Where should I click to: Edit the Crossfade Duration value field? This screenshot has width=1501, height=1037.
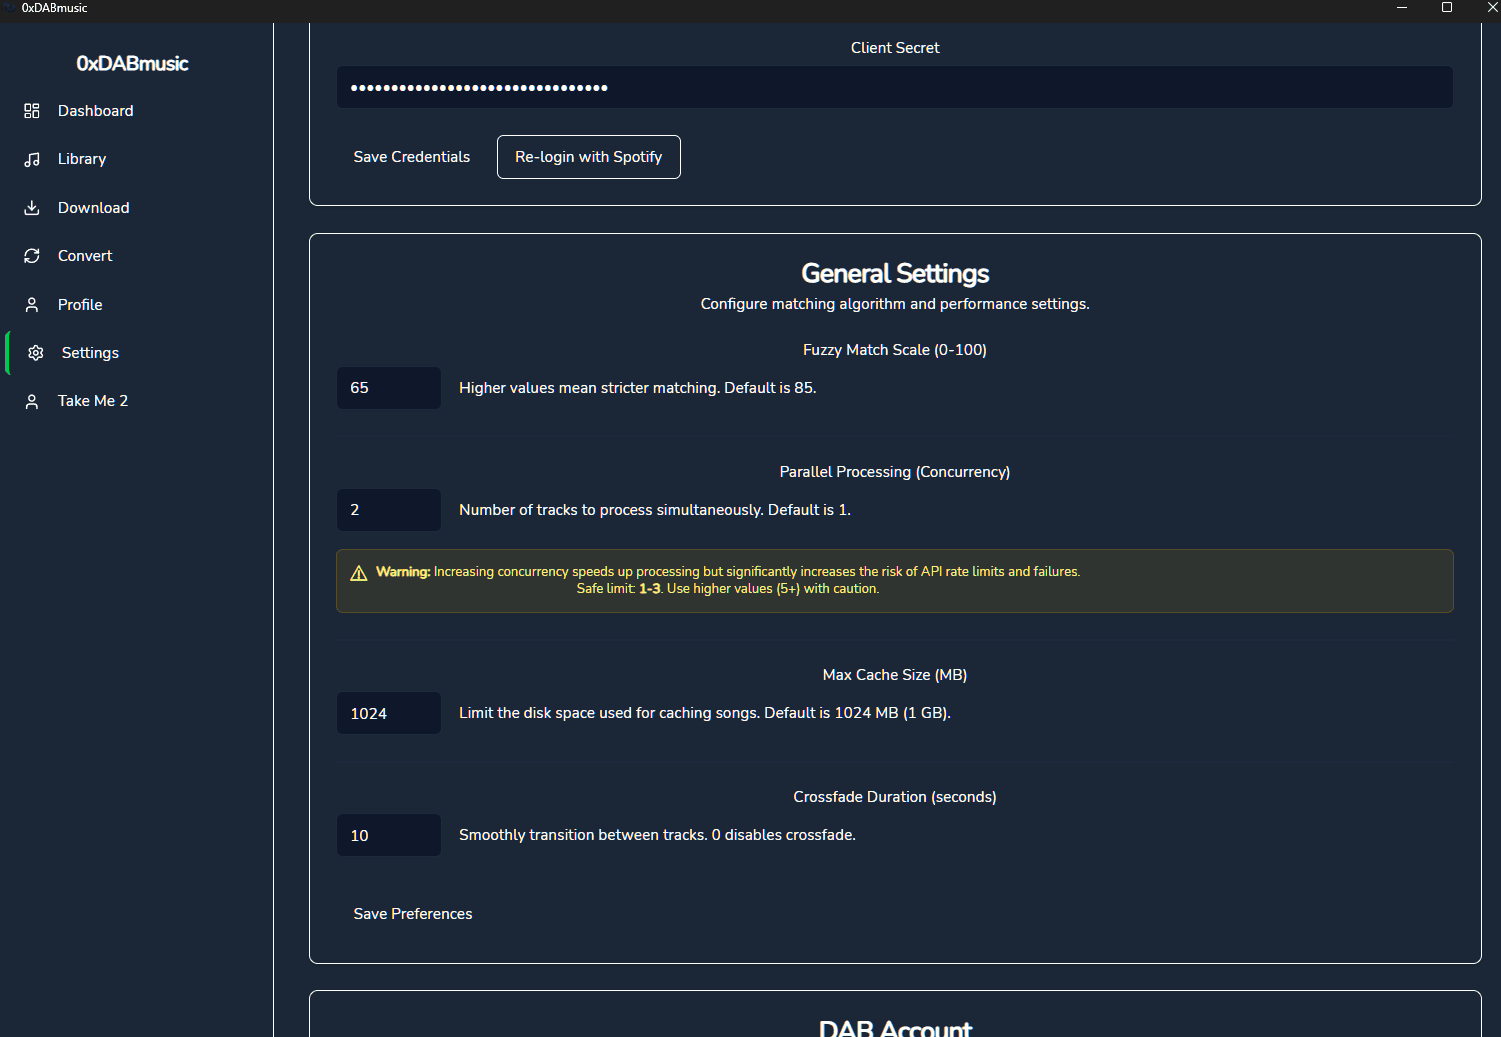[388, 835]
